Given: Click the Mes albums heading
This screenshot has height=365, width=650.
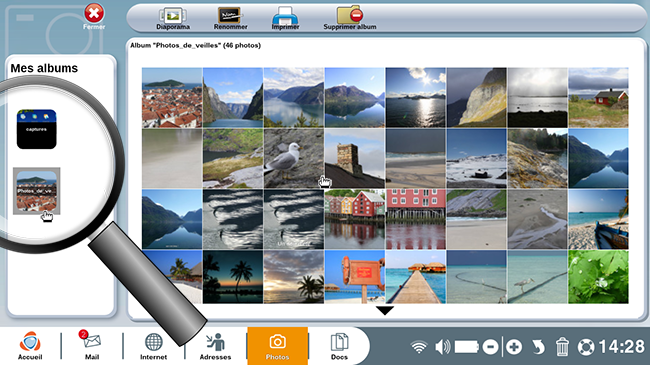Looking at the screenshot, I should point(44,68).
